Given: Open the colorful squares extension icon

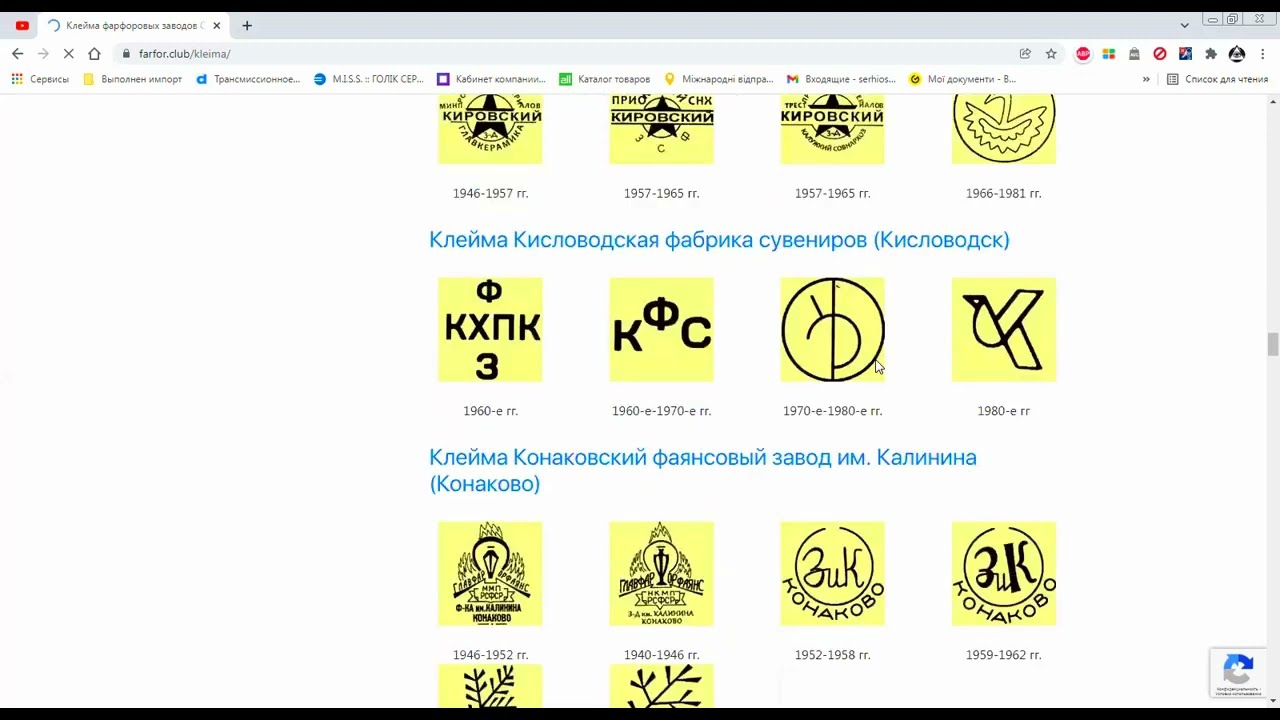Looking at the screenshot, I should tap(1109, 54).
